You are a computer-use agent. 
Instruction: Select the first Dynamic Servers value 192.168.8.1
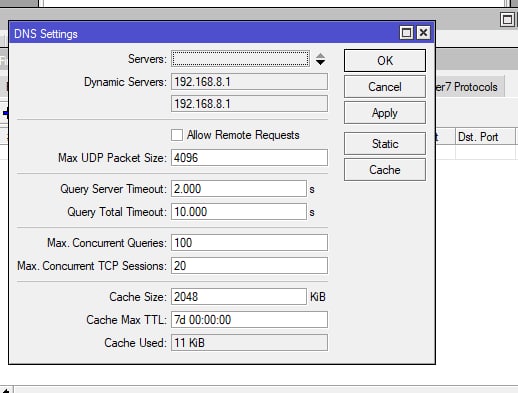pyautogui.click(x=249, y=82)
